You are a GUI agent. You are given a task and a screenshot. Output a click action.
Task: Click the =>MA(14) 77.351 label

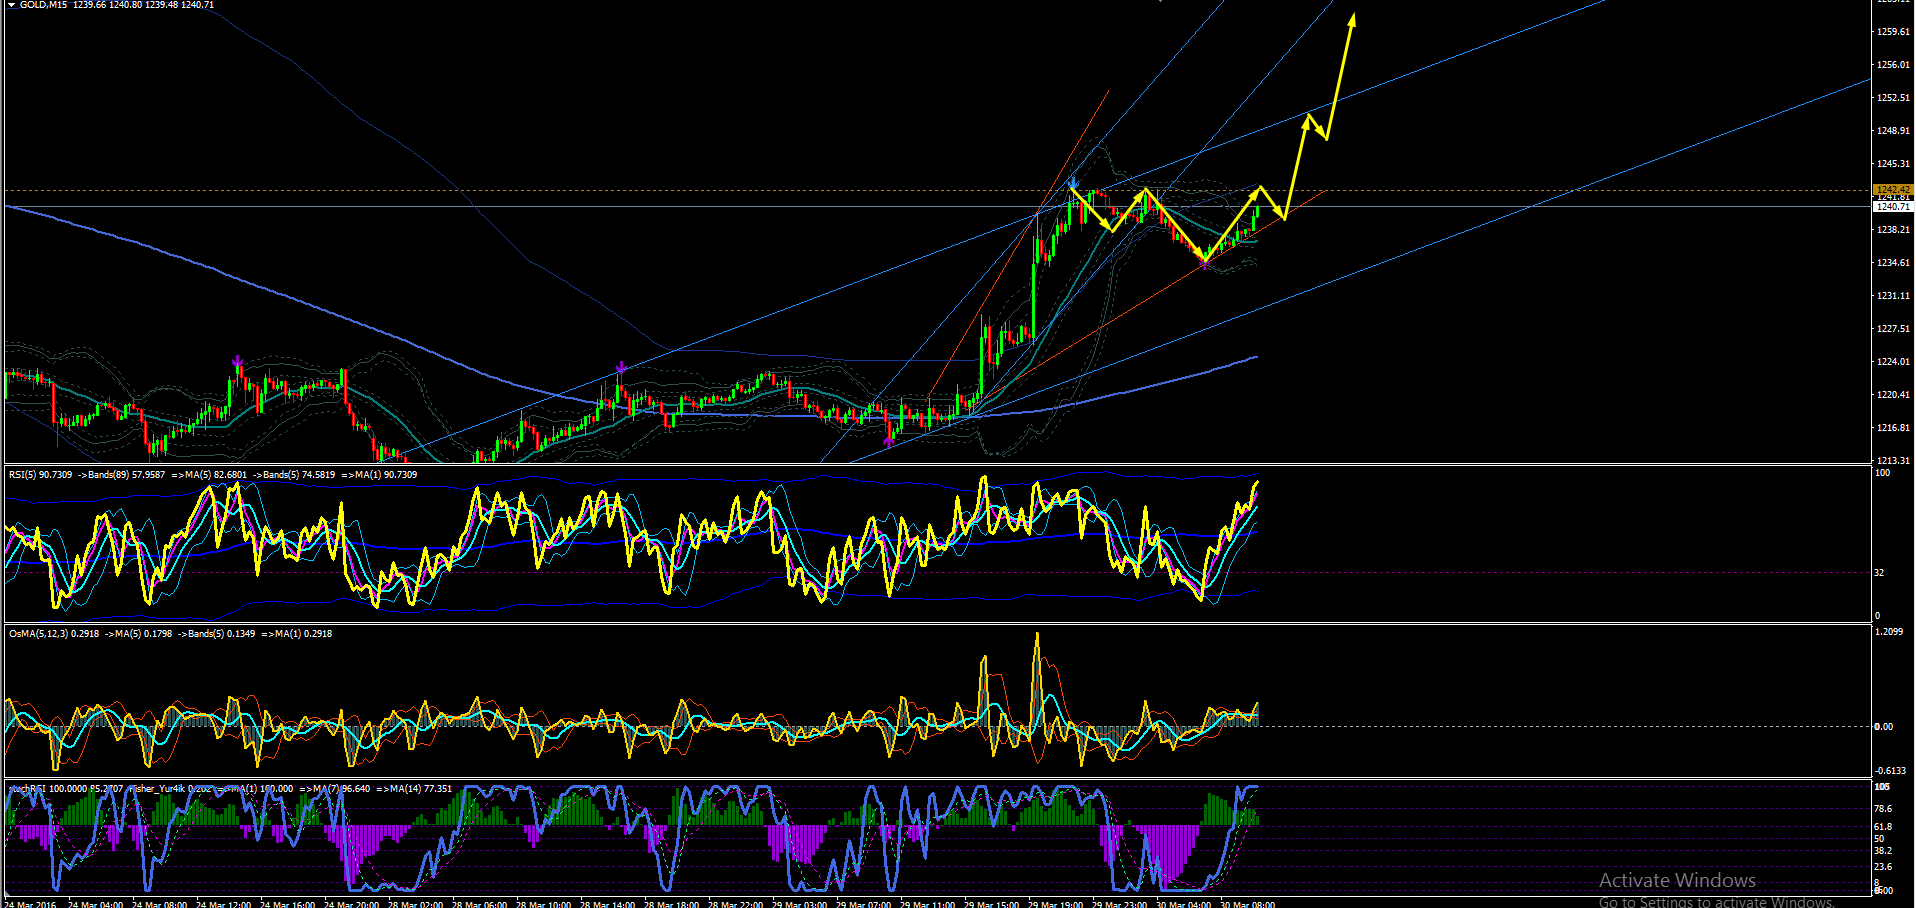[x=414, y=789]
